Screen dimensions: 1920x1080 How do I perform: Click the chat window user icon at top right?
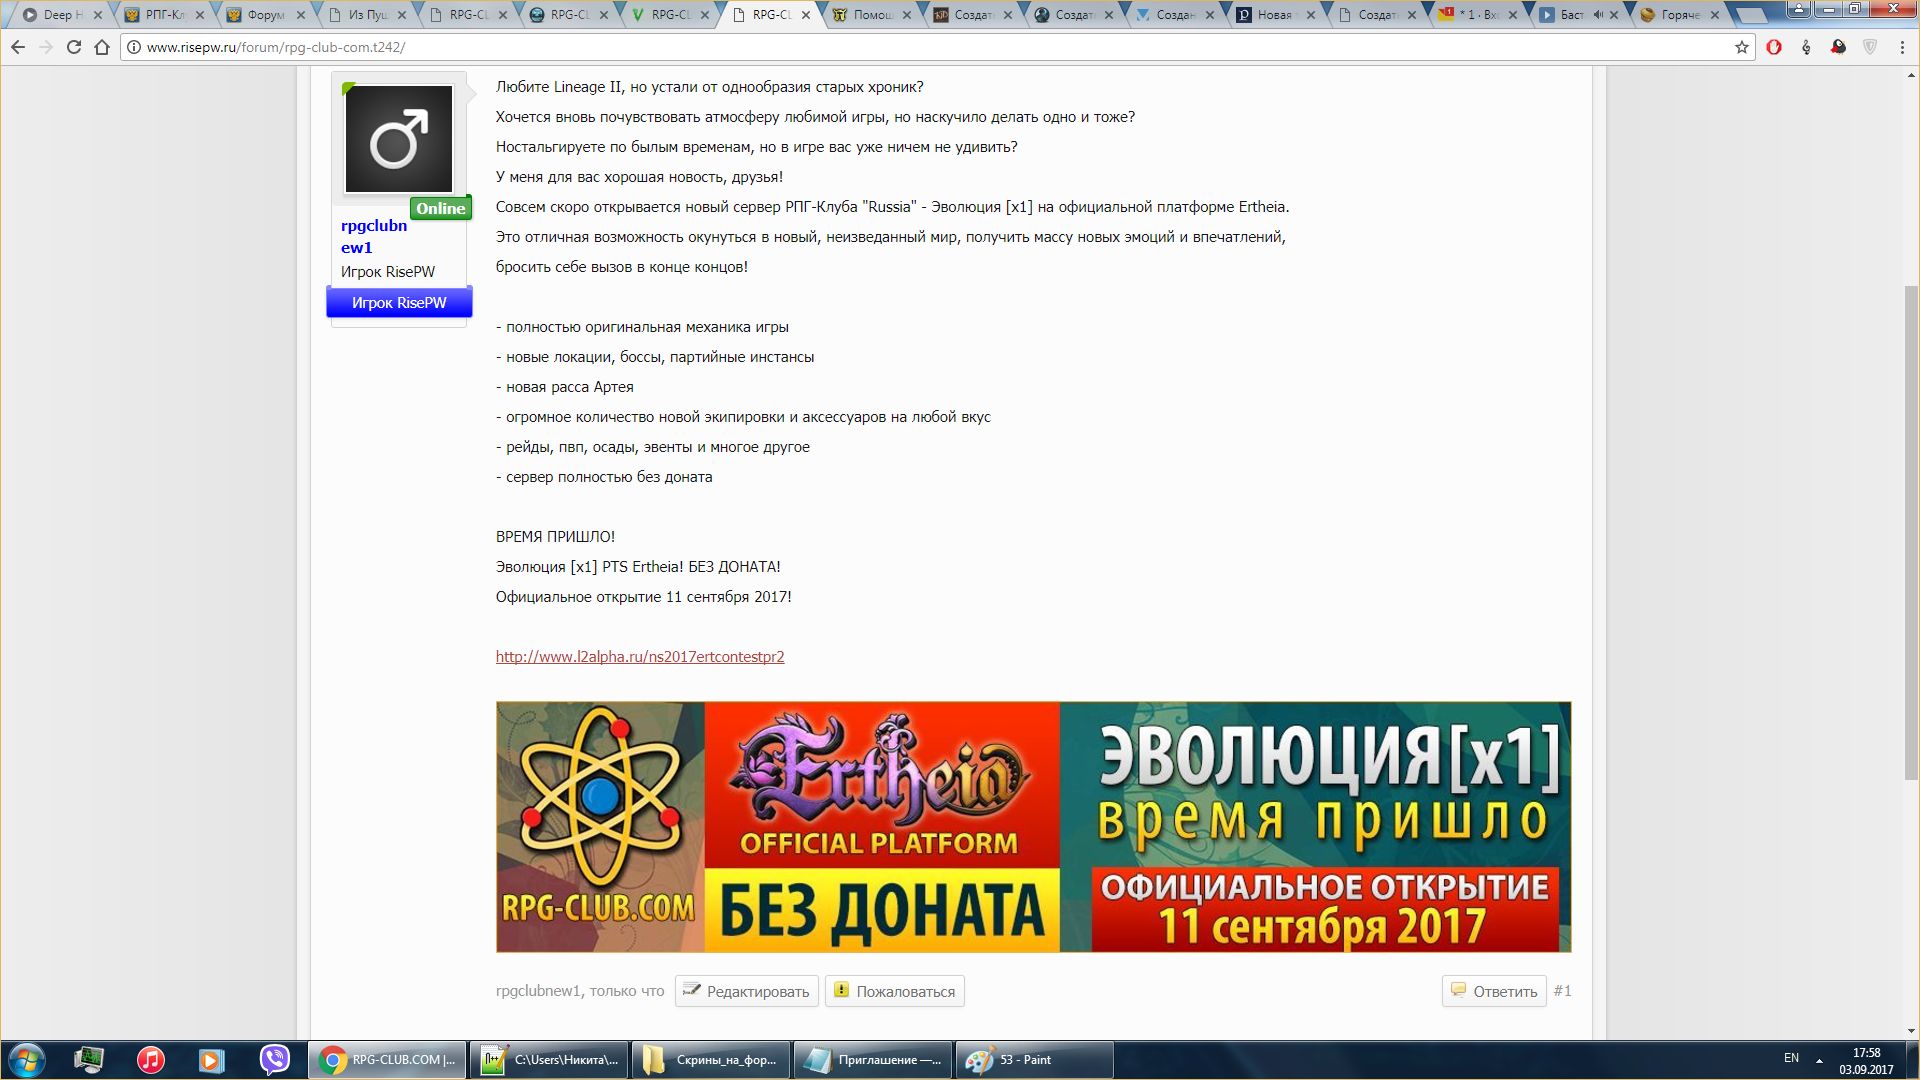[x=1798, y=9]
